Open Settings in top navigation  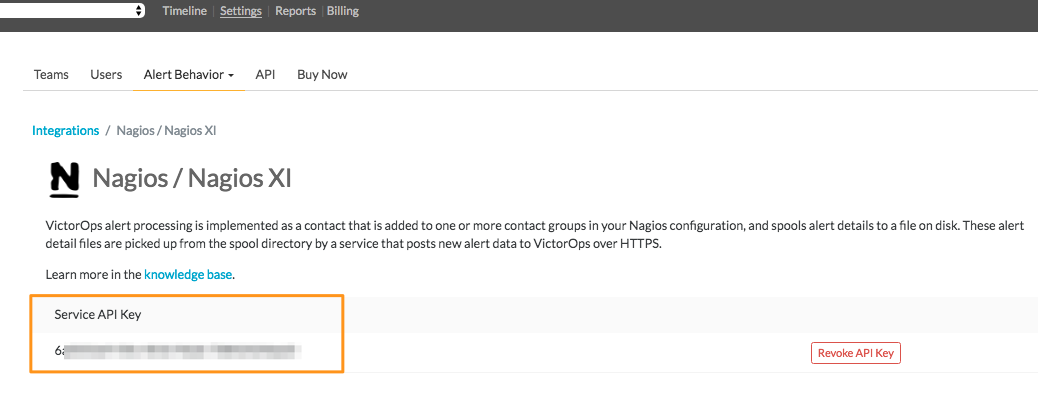pos(241,11)
